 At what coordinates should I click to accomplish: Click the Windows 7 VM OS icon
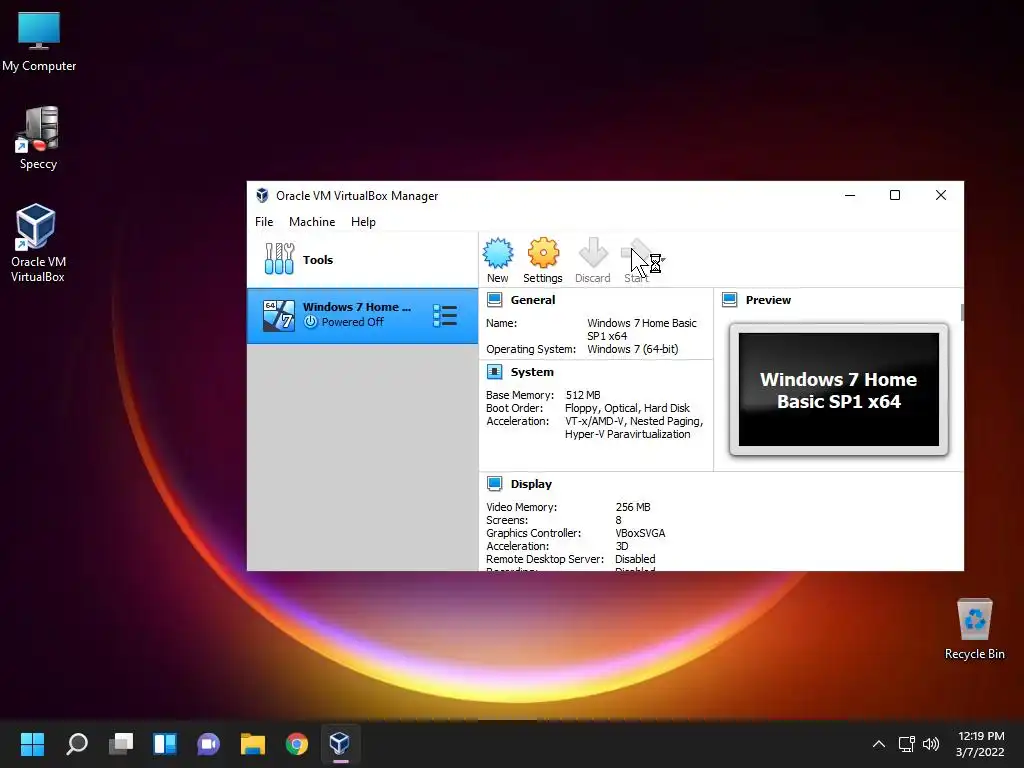tap(279, 315)
